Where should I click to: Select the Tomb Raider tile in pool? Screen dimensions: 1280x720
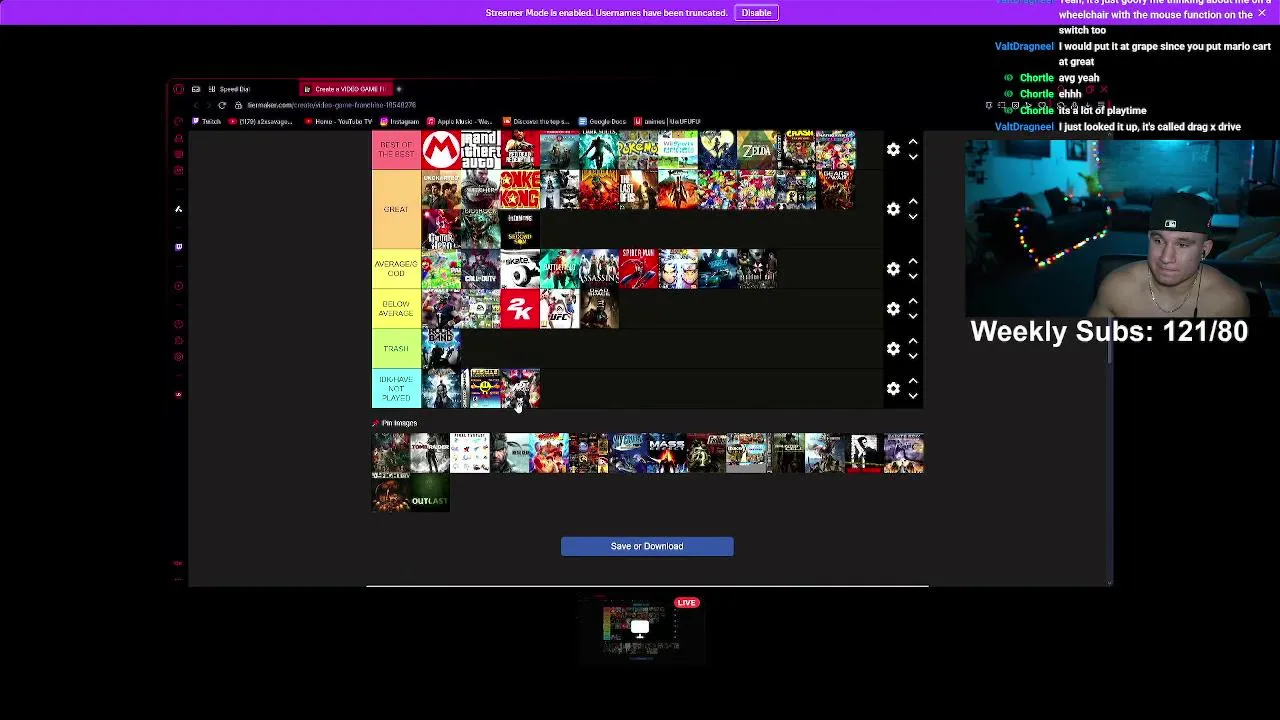[430, 453]
